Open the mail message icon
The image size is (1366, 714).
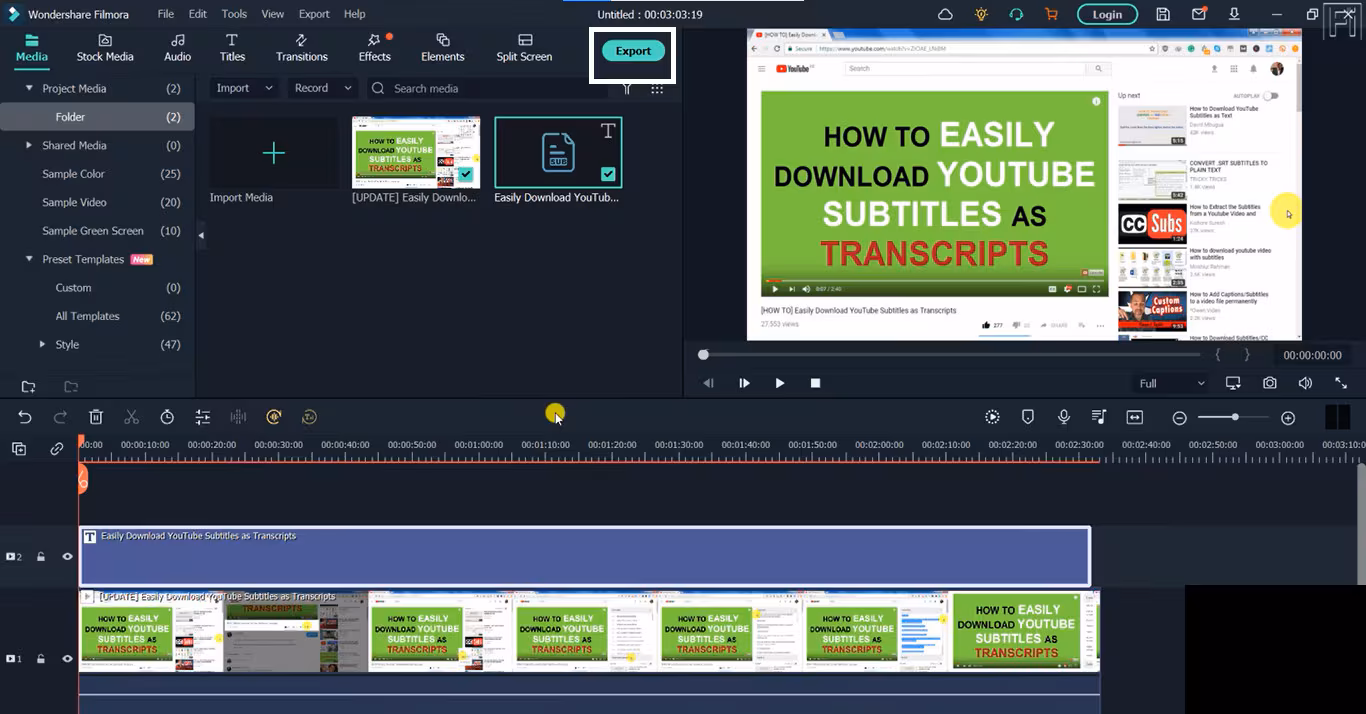coord(1198,14)
